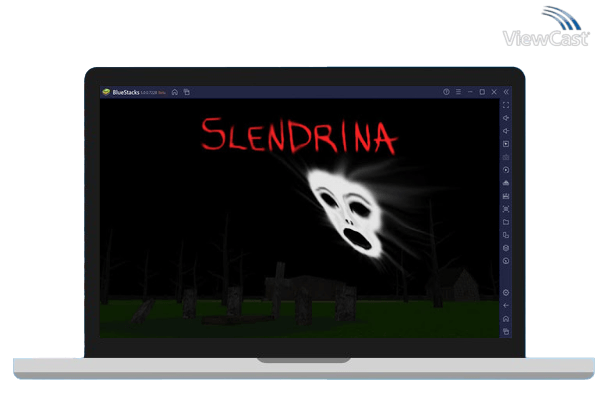Screen dimensions: 602x414
Task: Minimize the BlueStacks window
Action: click(x=470, y=92)
